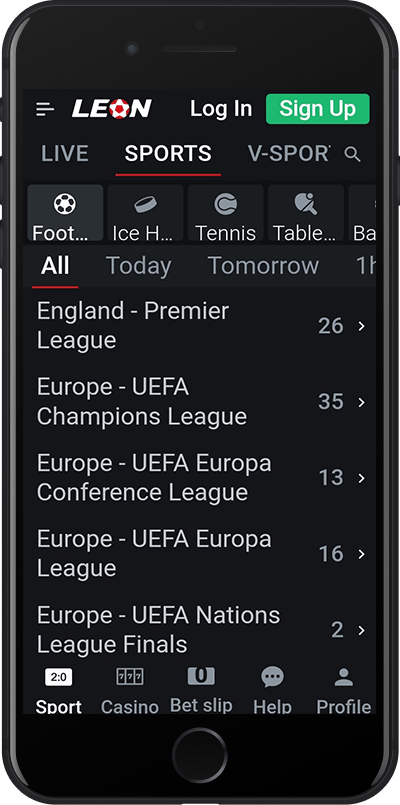Switch to the V-SPORT tab

coord(289,154)
